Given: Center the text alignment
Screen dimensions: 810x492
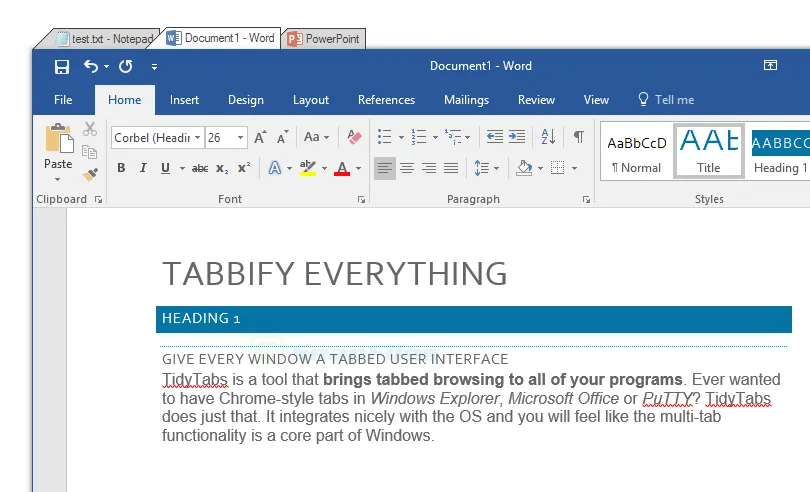Looking at the screenshot, I should click(x=407, y=168).
